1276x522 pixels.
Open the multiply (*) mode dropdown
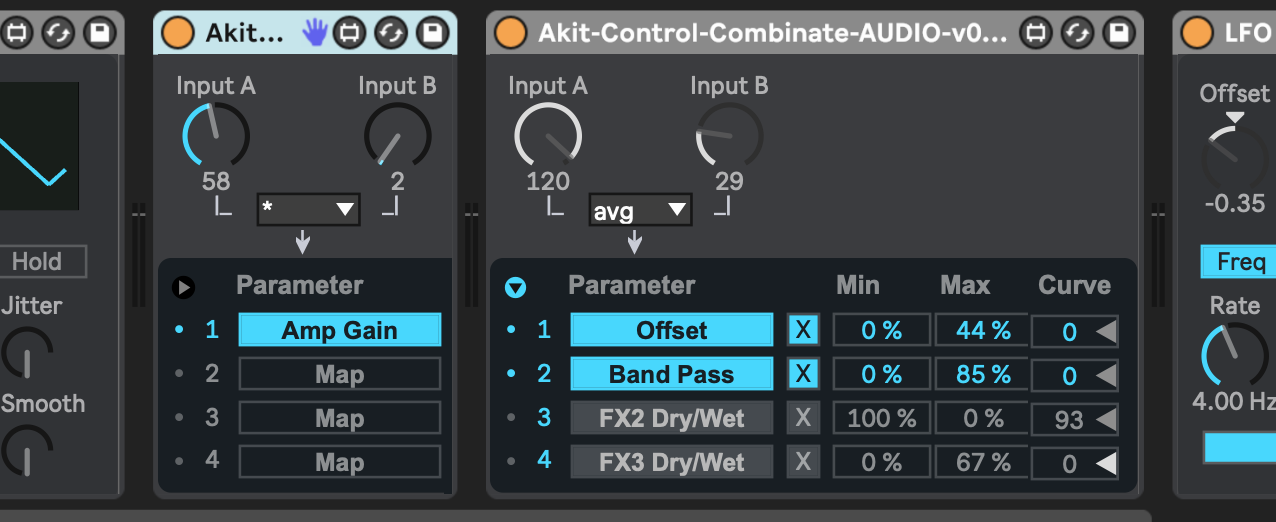pos(308,210)
